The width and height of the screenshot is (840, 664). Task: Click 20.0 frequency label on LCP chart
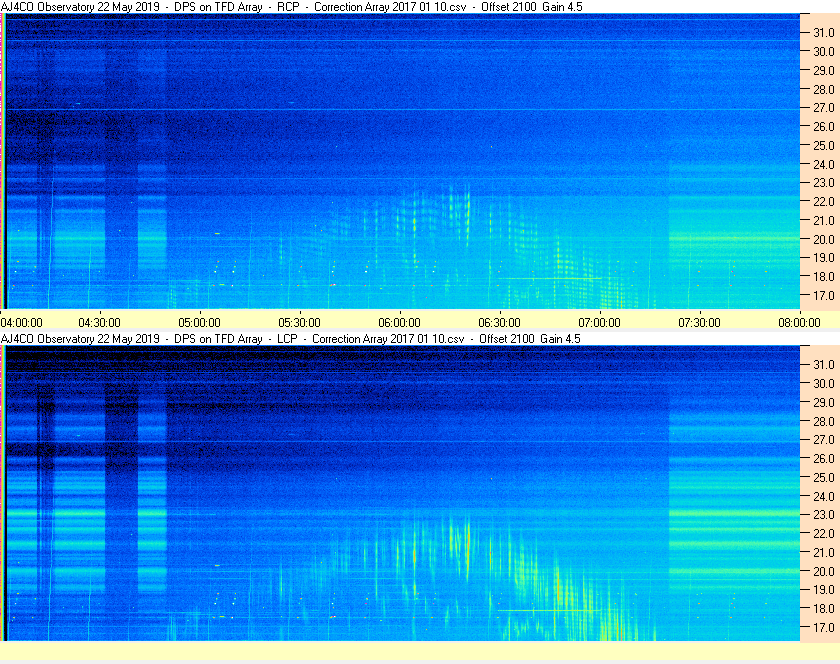tap(824, 571)
